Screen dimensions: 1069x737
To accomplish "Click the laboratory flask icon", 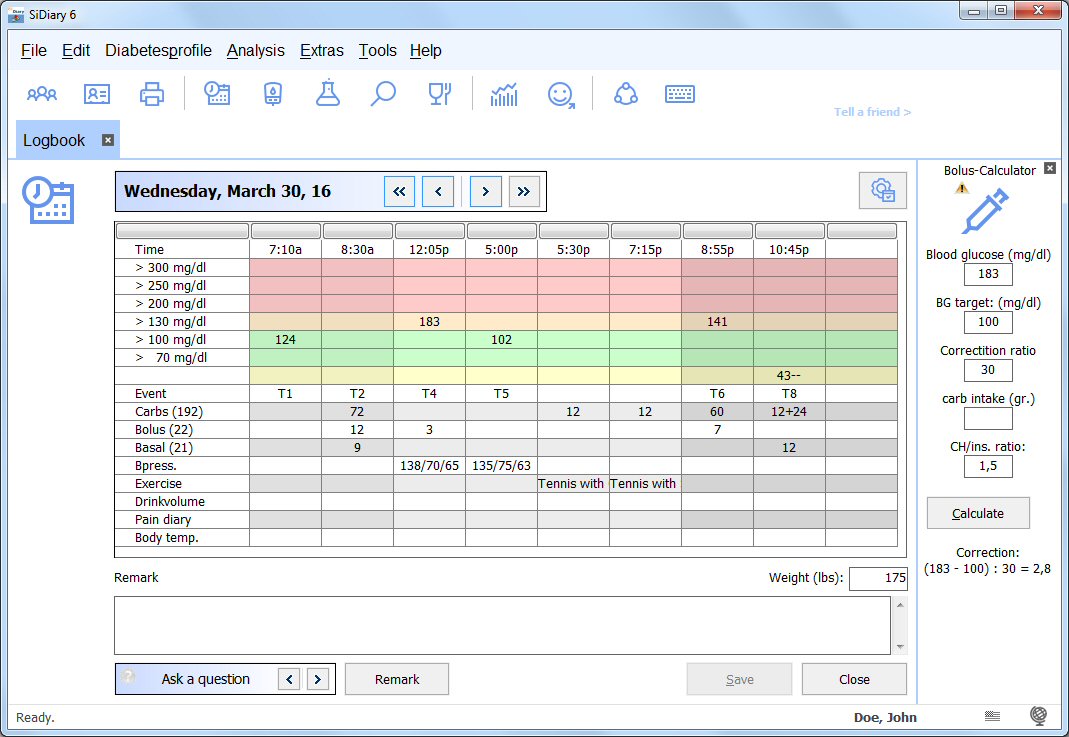I will click(327, 94).
